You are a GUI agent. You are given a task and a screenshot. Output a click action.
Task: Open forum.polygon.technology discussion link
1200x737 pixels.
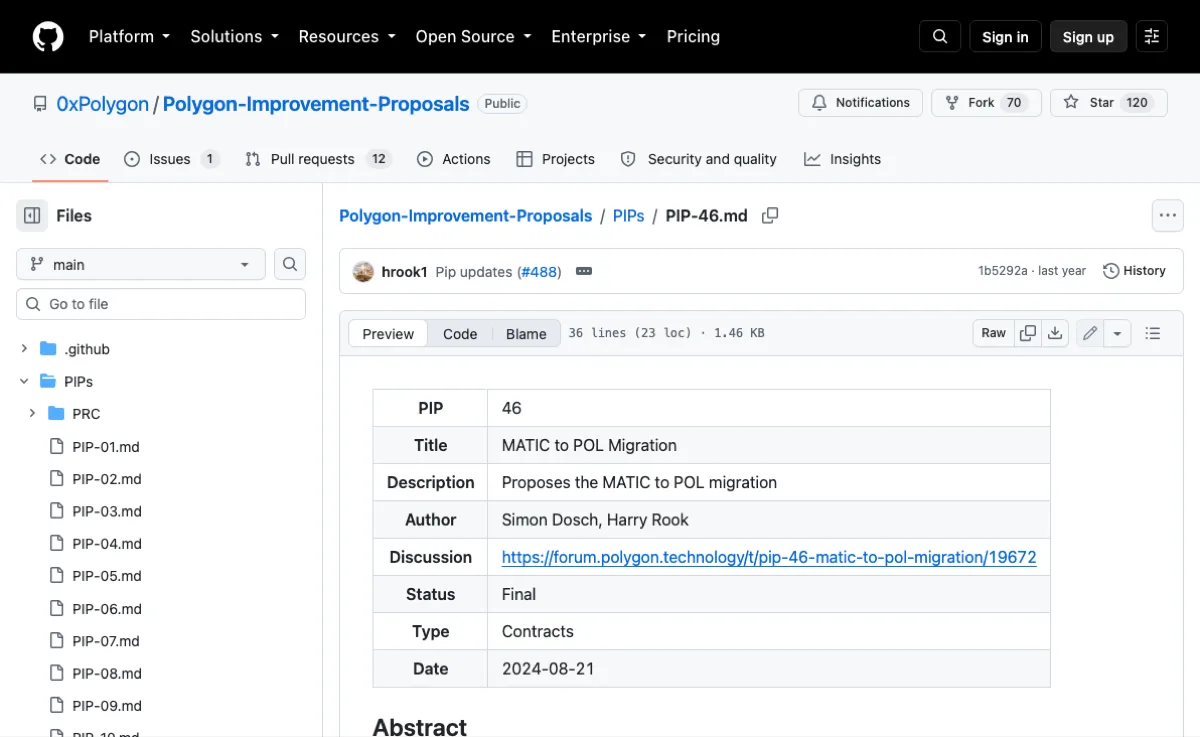pos(769,557)
